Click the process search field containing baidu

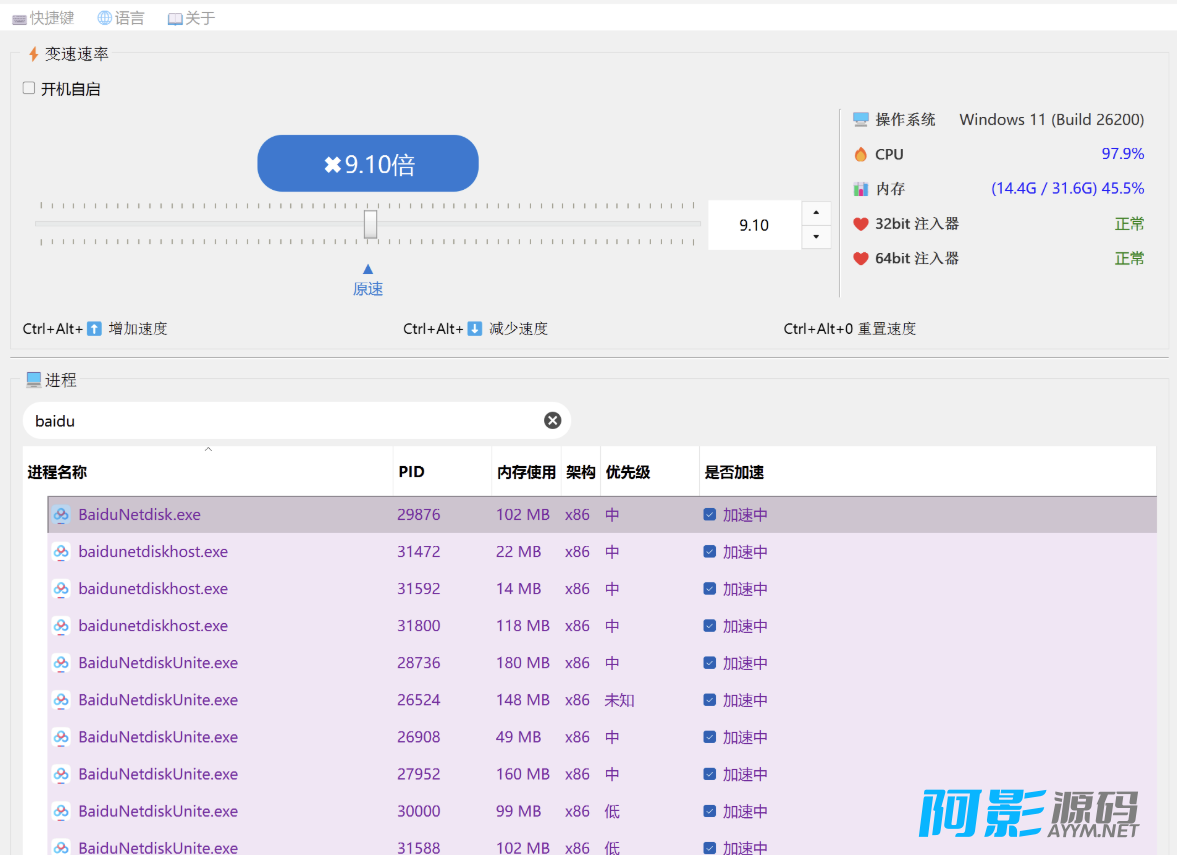pyautogui.click(x=280, y=421)
